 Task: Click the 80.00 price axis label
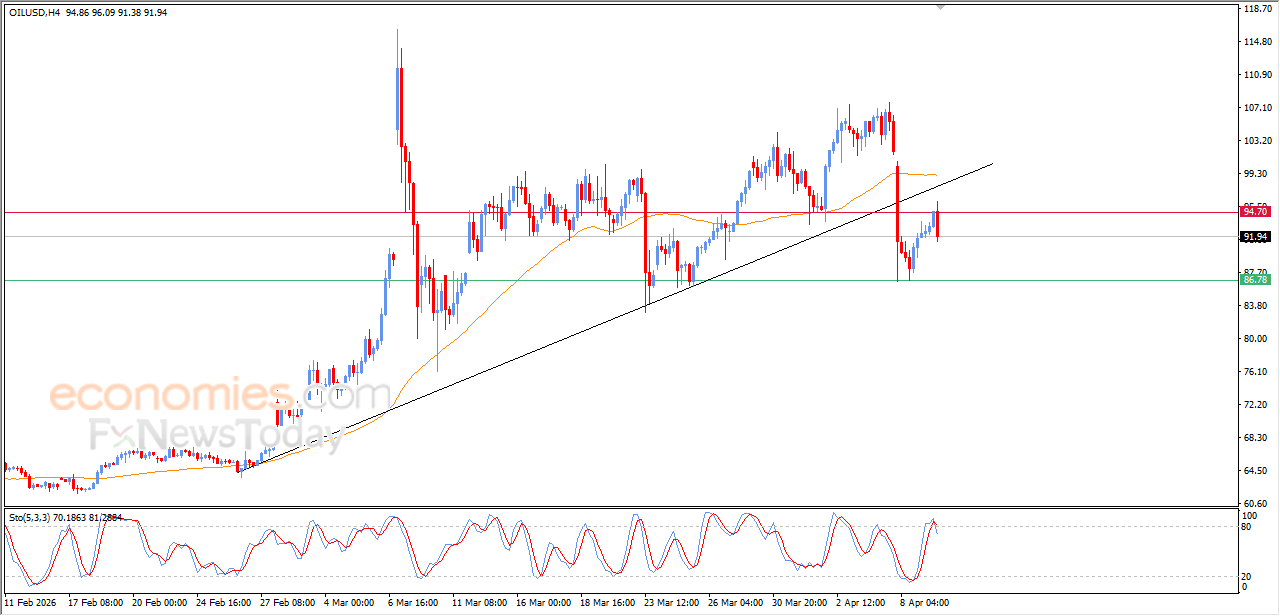click(1254, 339)
